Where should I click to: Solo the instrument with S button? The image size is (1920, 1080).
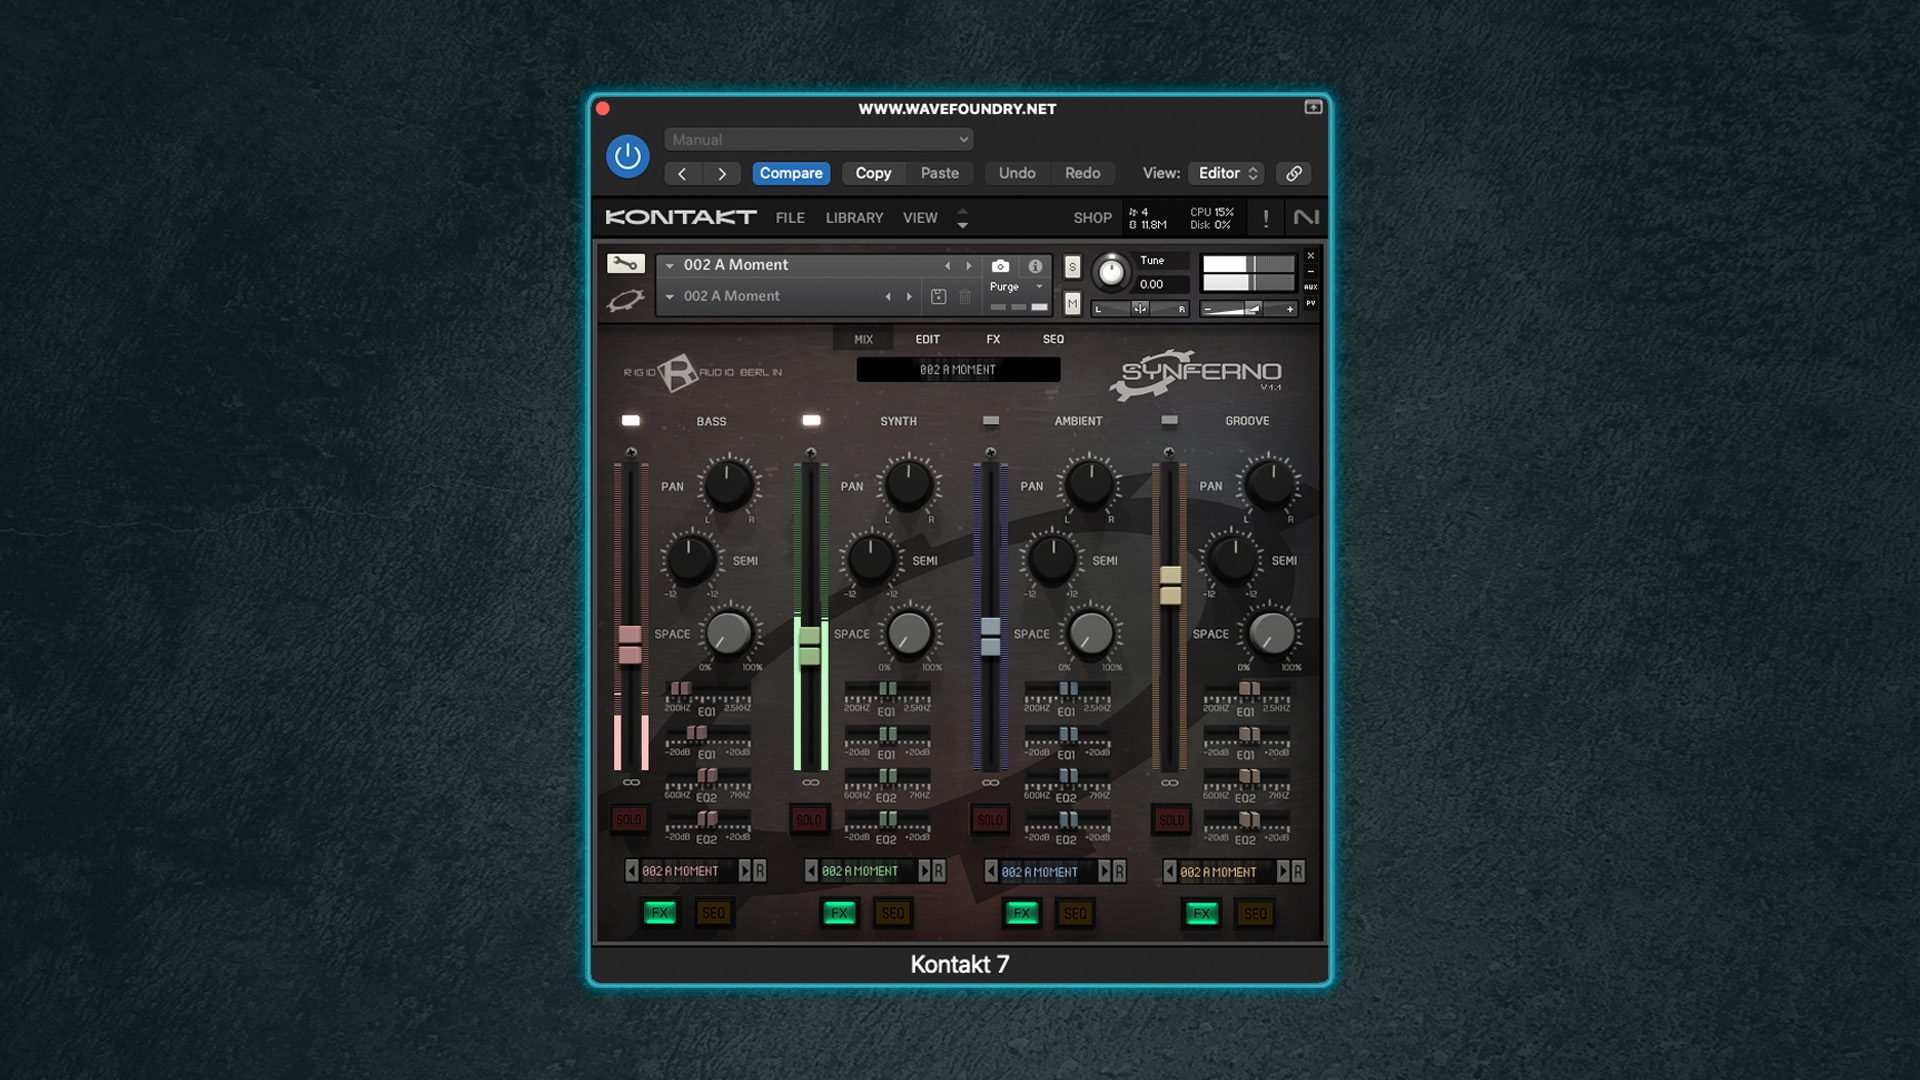coord(1072,267)
